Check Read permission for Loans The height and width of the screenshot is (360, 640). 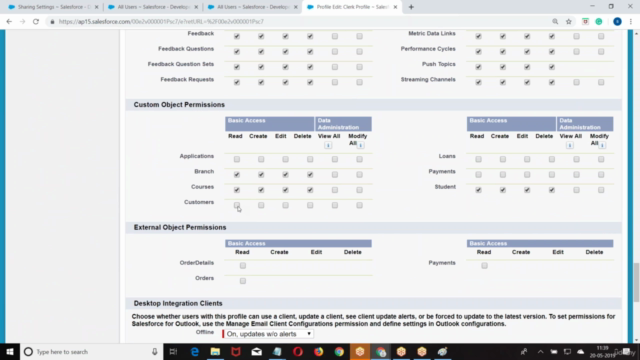[478, 159]
